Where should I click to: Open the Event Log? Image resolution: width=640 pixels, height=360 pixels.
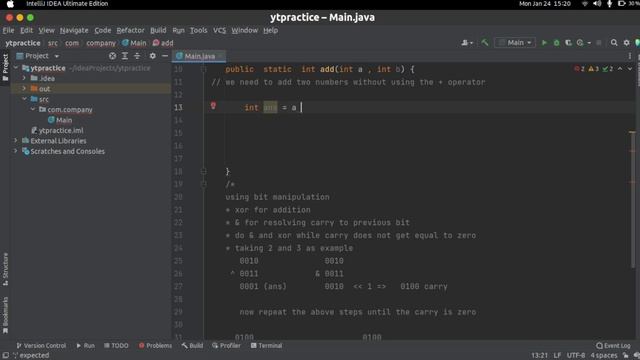(613, 345)
